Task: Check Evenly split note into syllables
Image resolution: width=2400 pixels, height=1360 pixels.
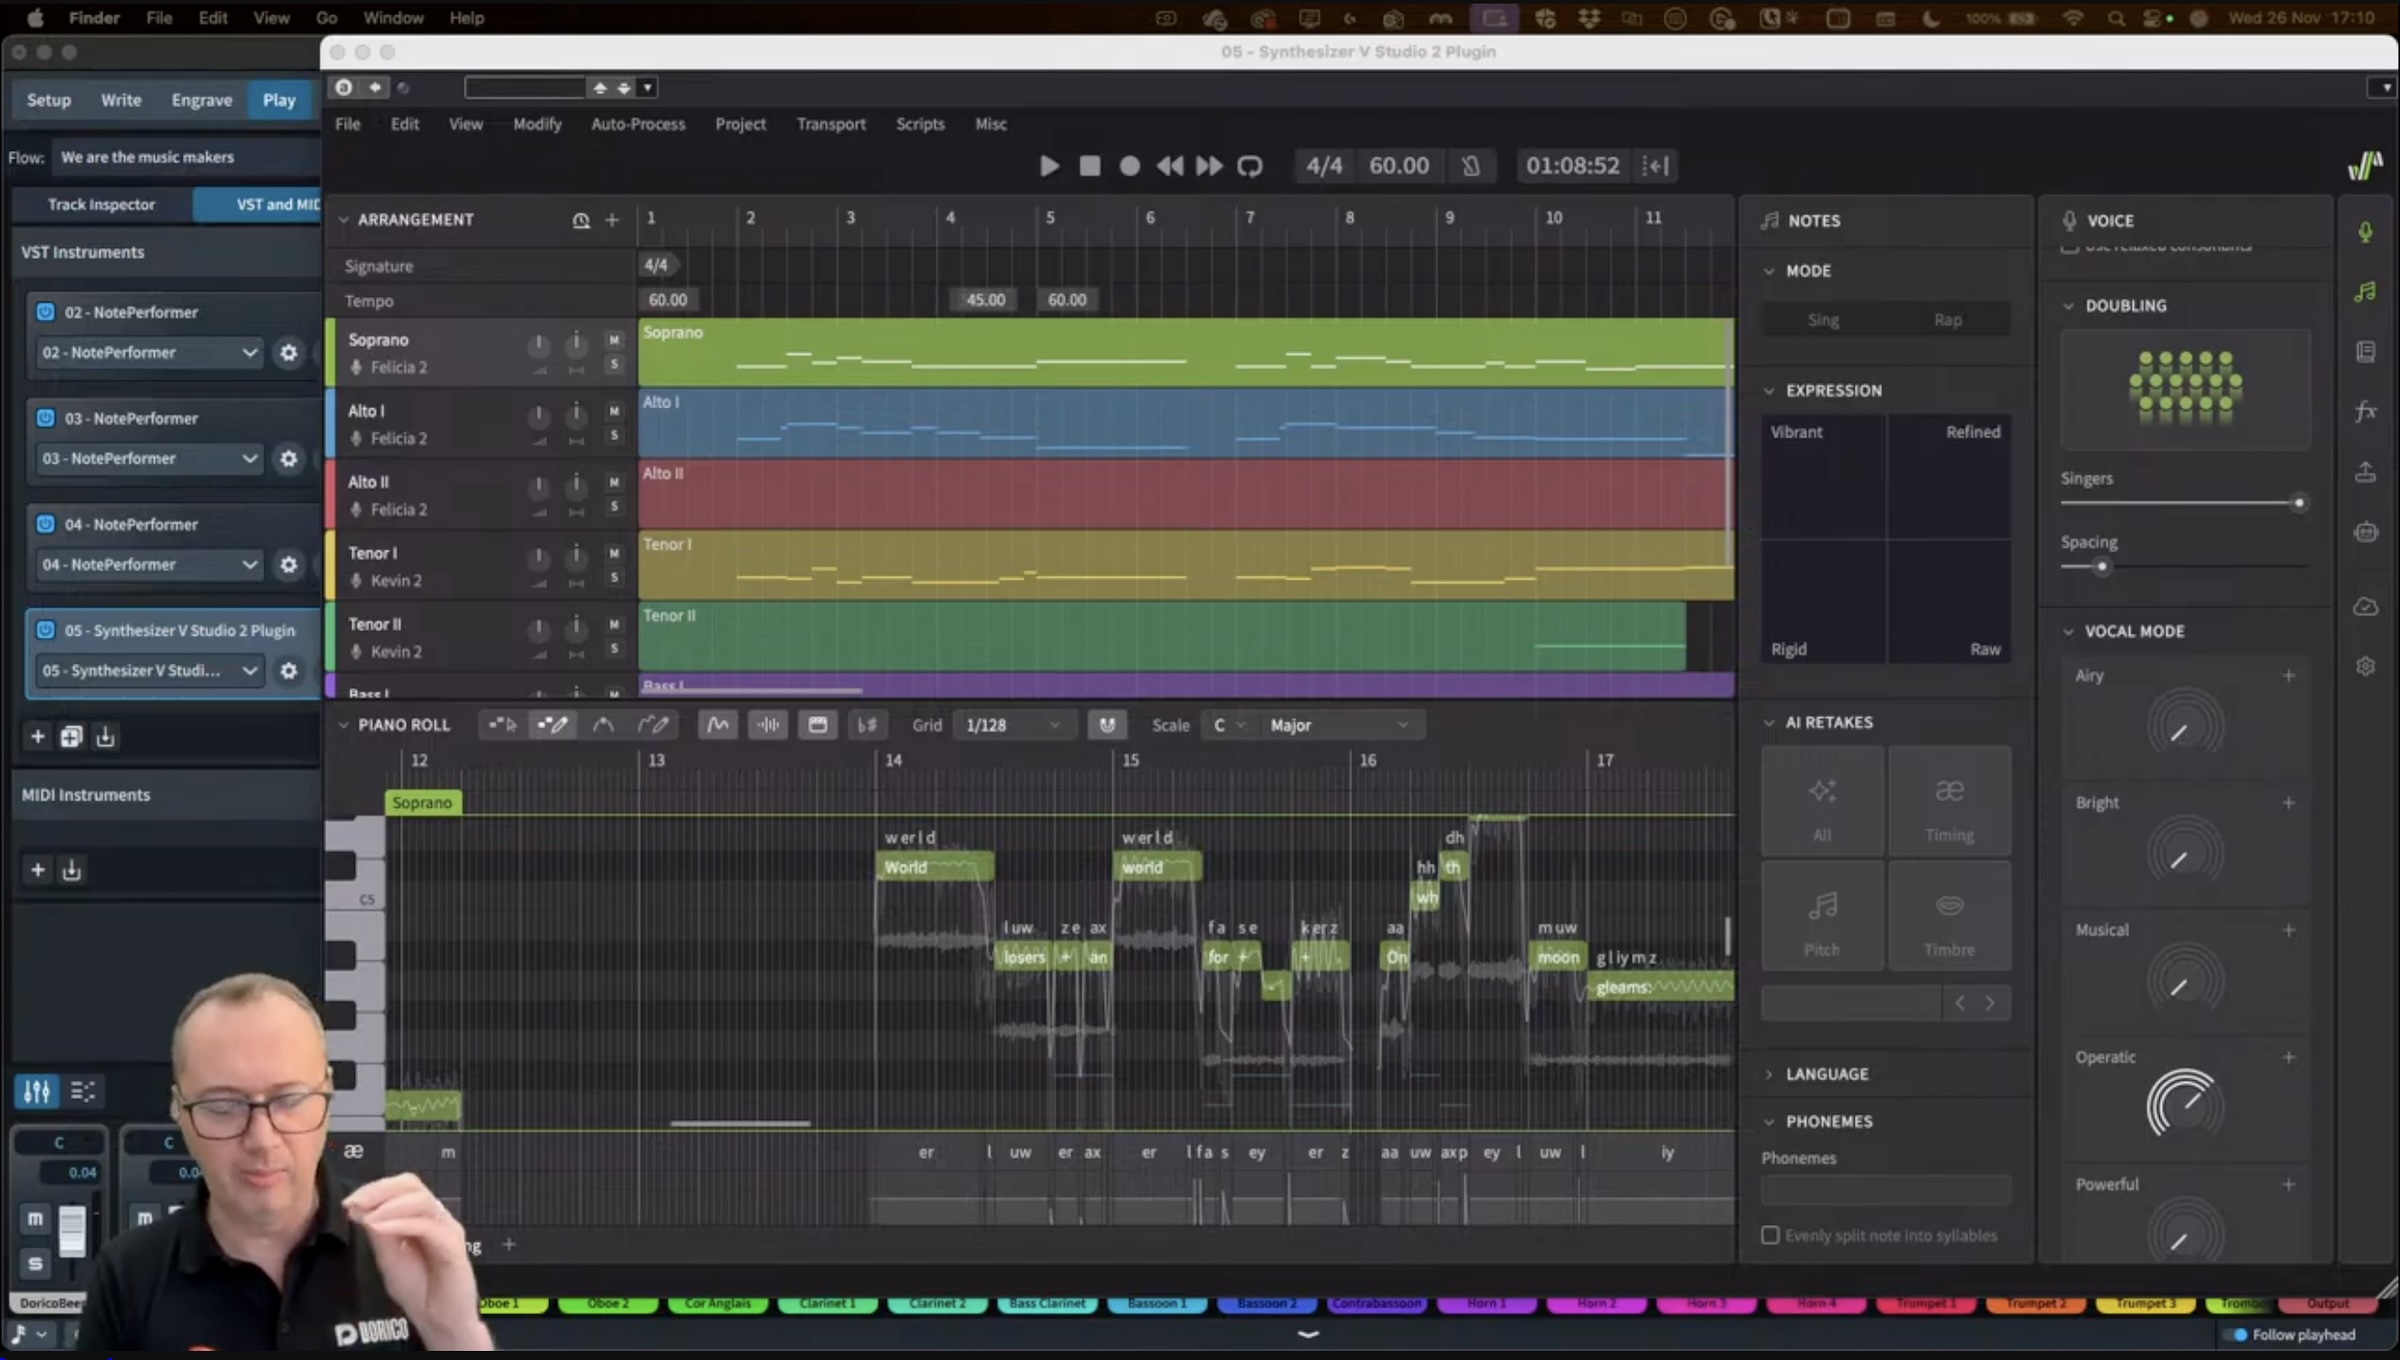Action: point(1770,1235)
